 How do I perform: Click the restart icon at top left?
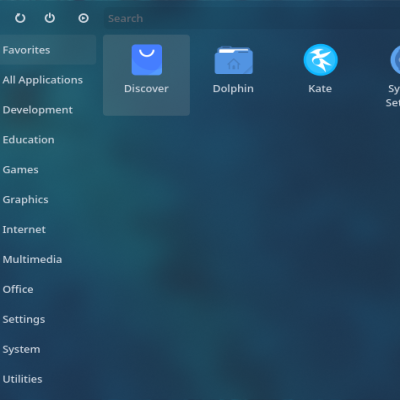click(x=20, y=18)
